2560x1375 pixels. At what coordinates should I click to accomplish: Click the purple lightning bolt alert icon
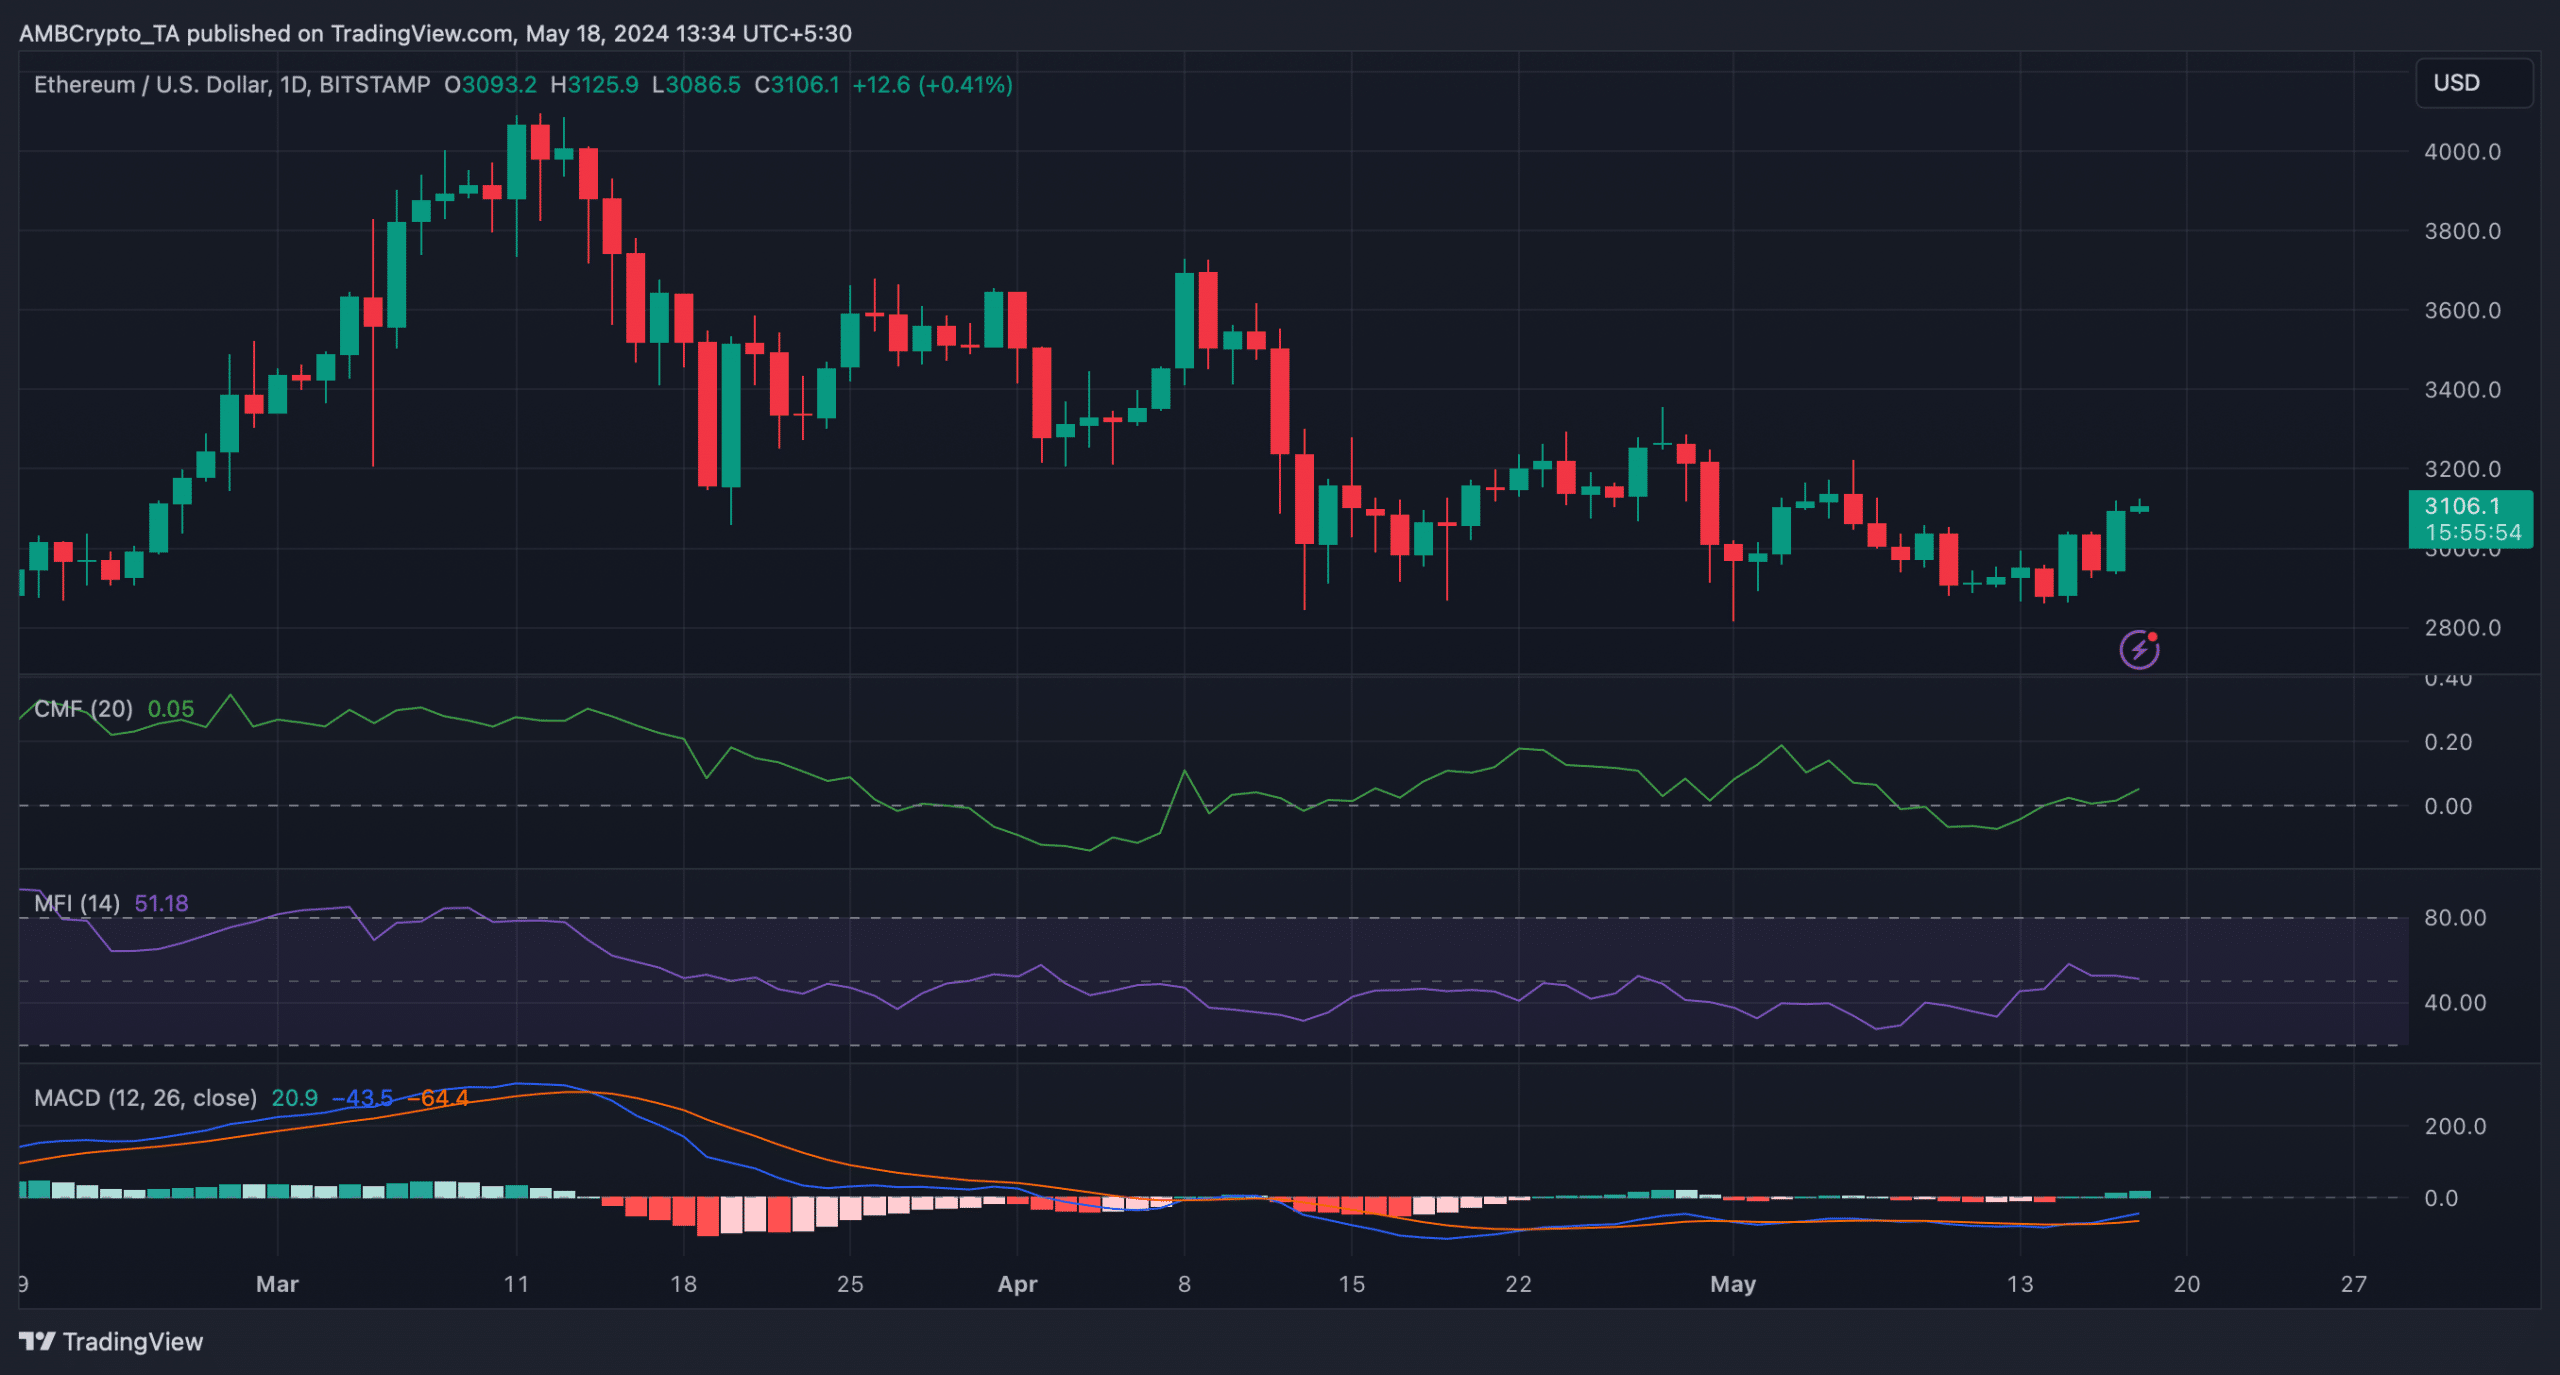click(2138, 650)
